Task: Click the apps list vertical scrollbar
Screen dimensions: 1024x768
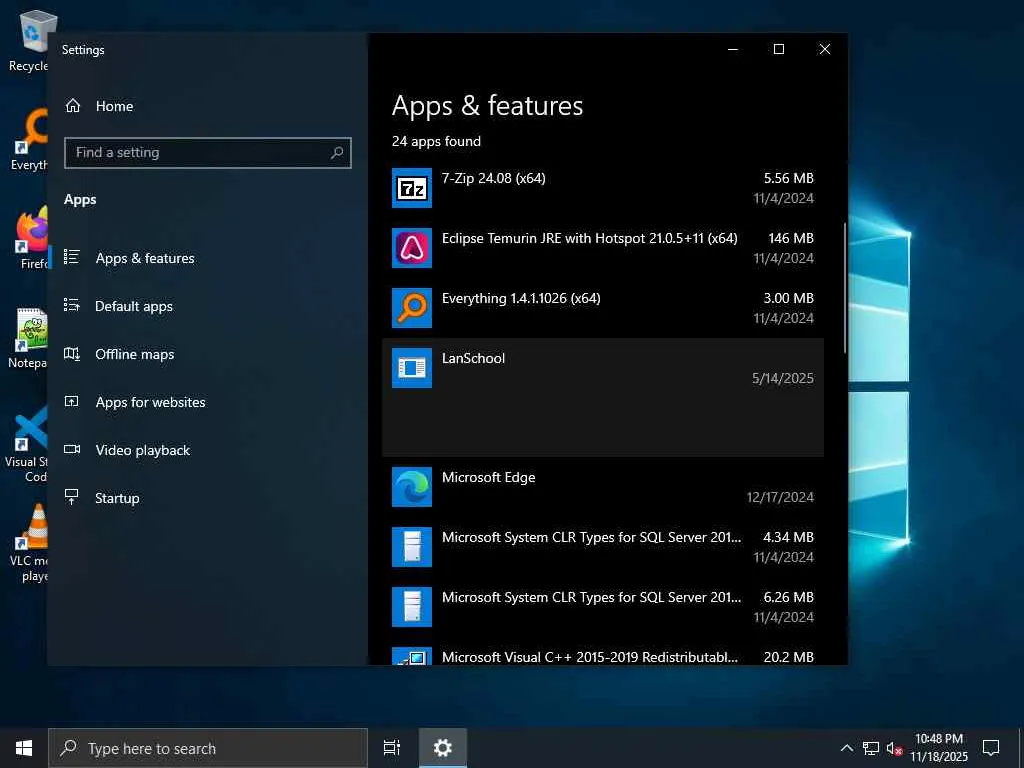Action: (845, 290)
